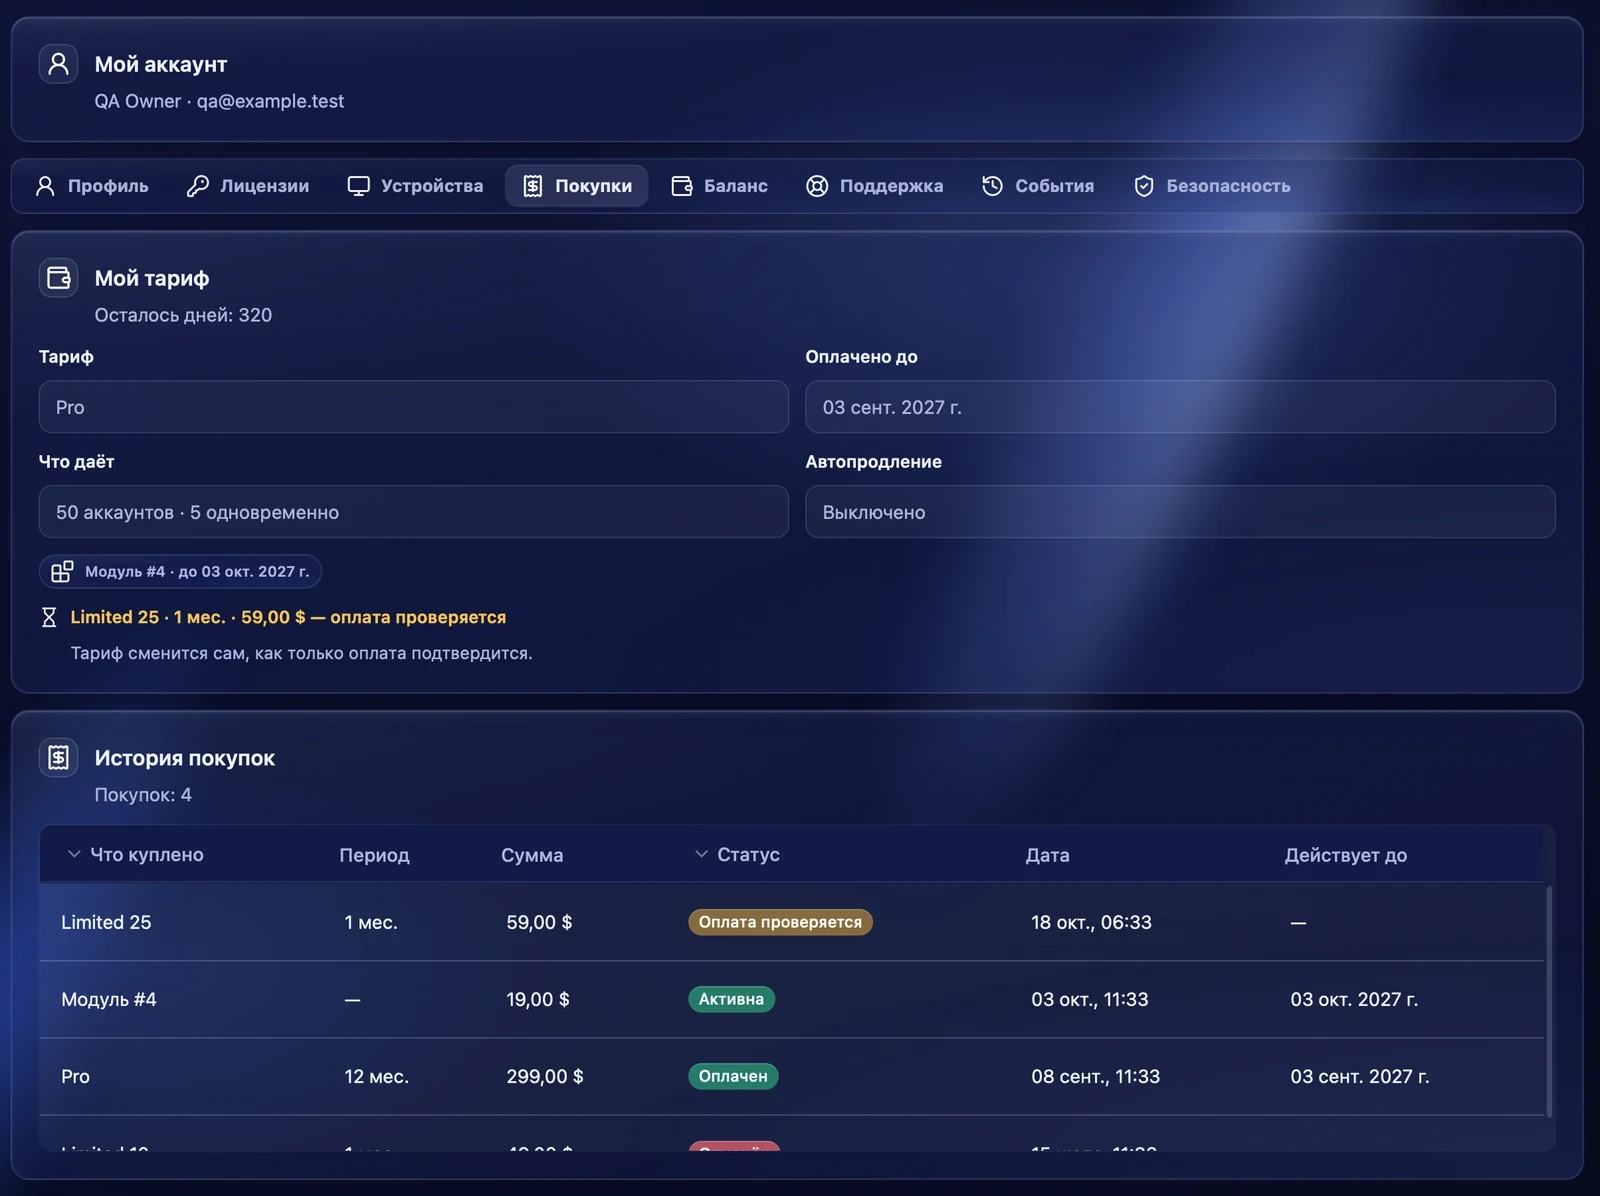Click the receipt icon in Покупки tab
The image size is (1600, 1196).
tap(533, 186)
